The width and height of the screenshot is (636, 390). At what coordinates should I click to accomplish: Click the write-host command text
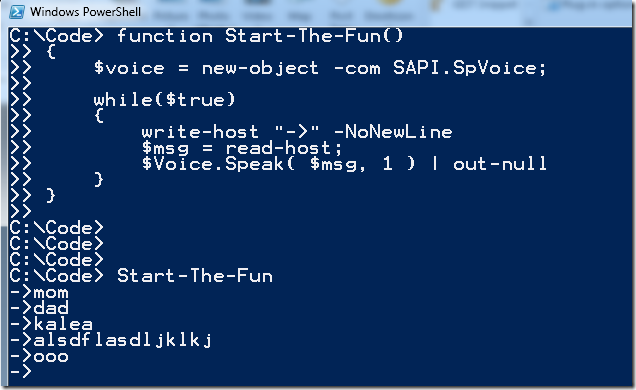point(200,132)
